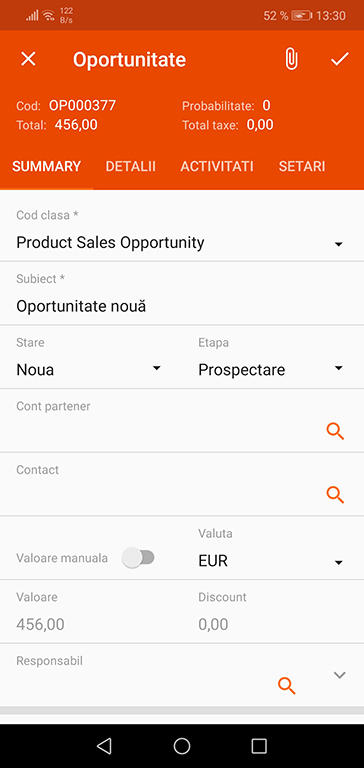Switch to the DETALII tab
364x768 pixels.
130,166
